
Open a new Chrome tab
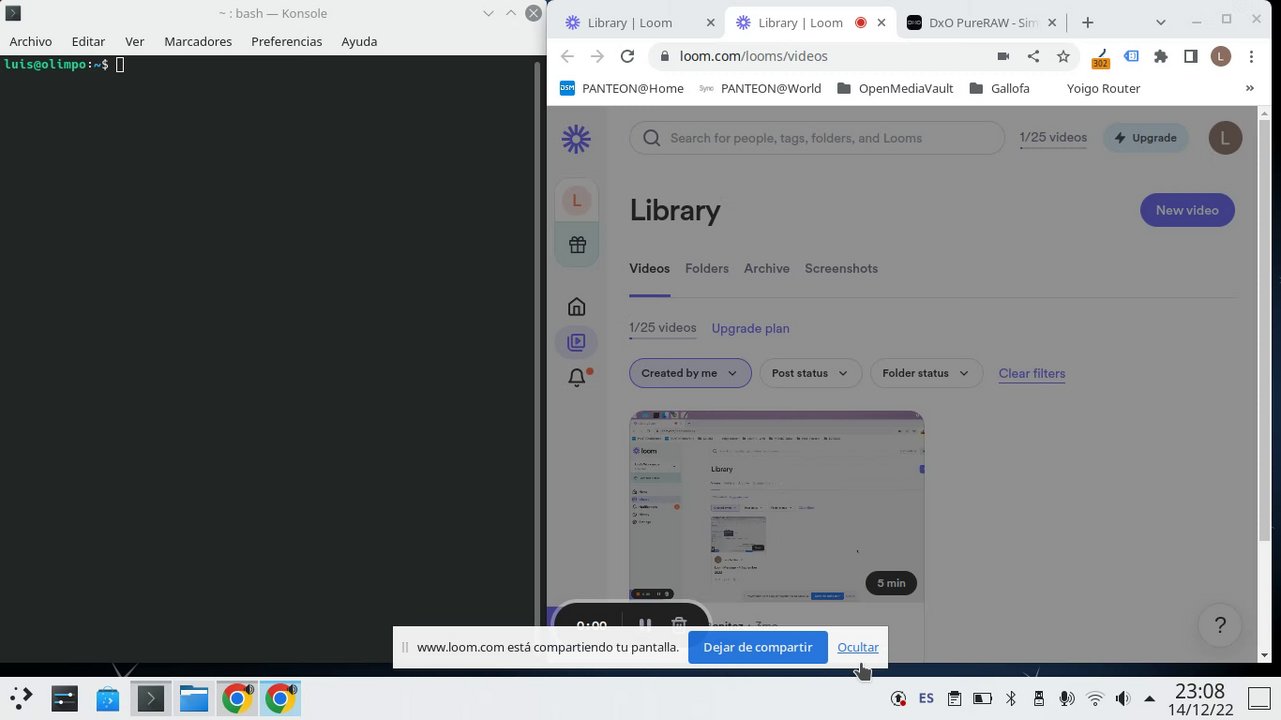point(1087,22)
